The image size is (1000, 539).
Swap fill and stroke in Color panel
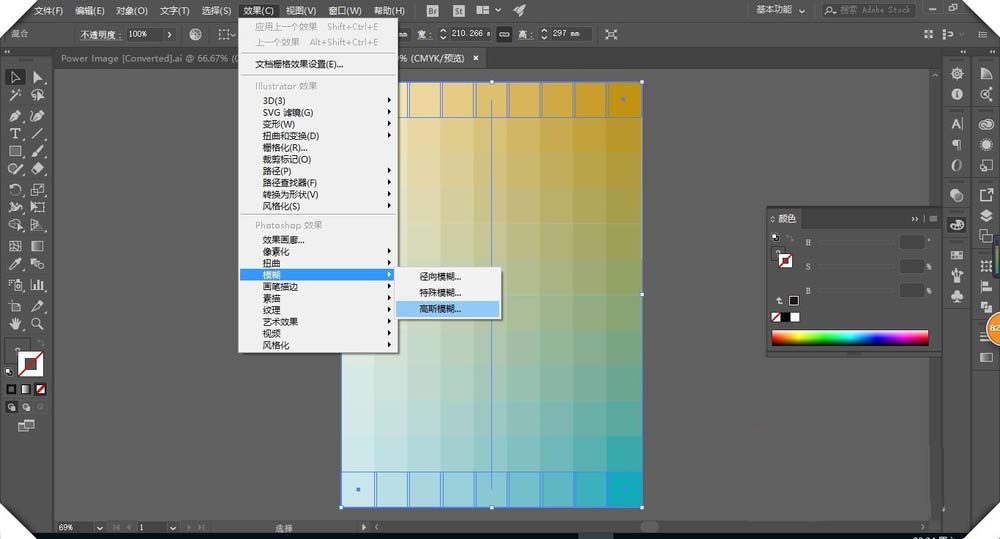pos(790,238)
